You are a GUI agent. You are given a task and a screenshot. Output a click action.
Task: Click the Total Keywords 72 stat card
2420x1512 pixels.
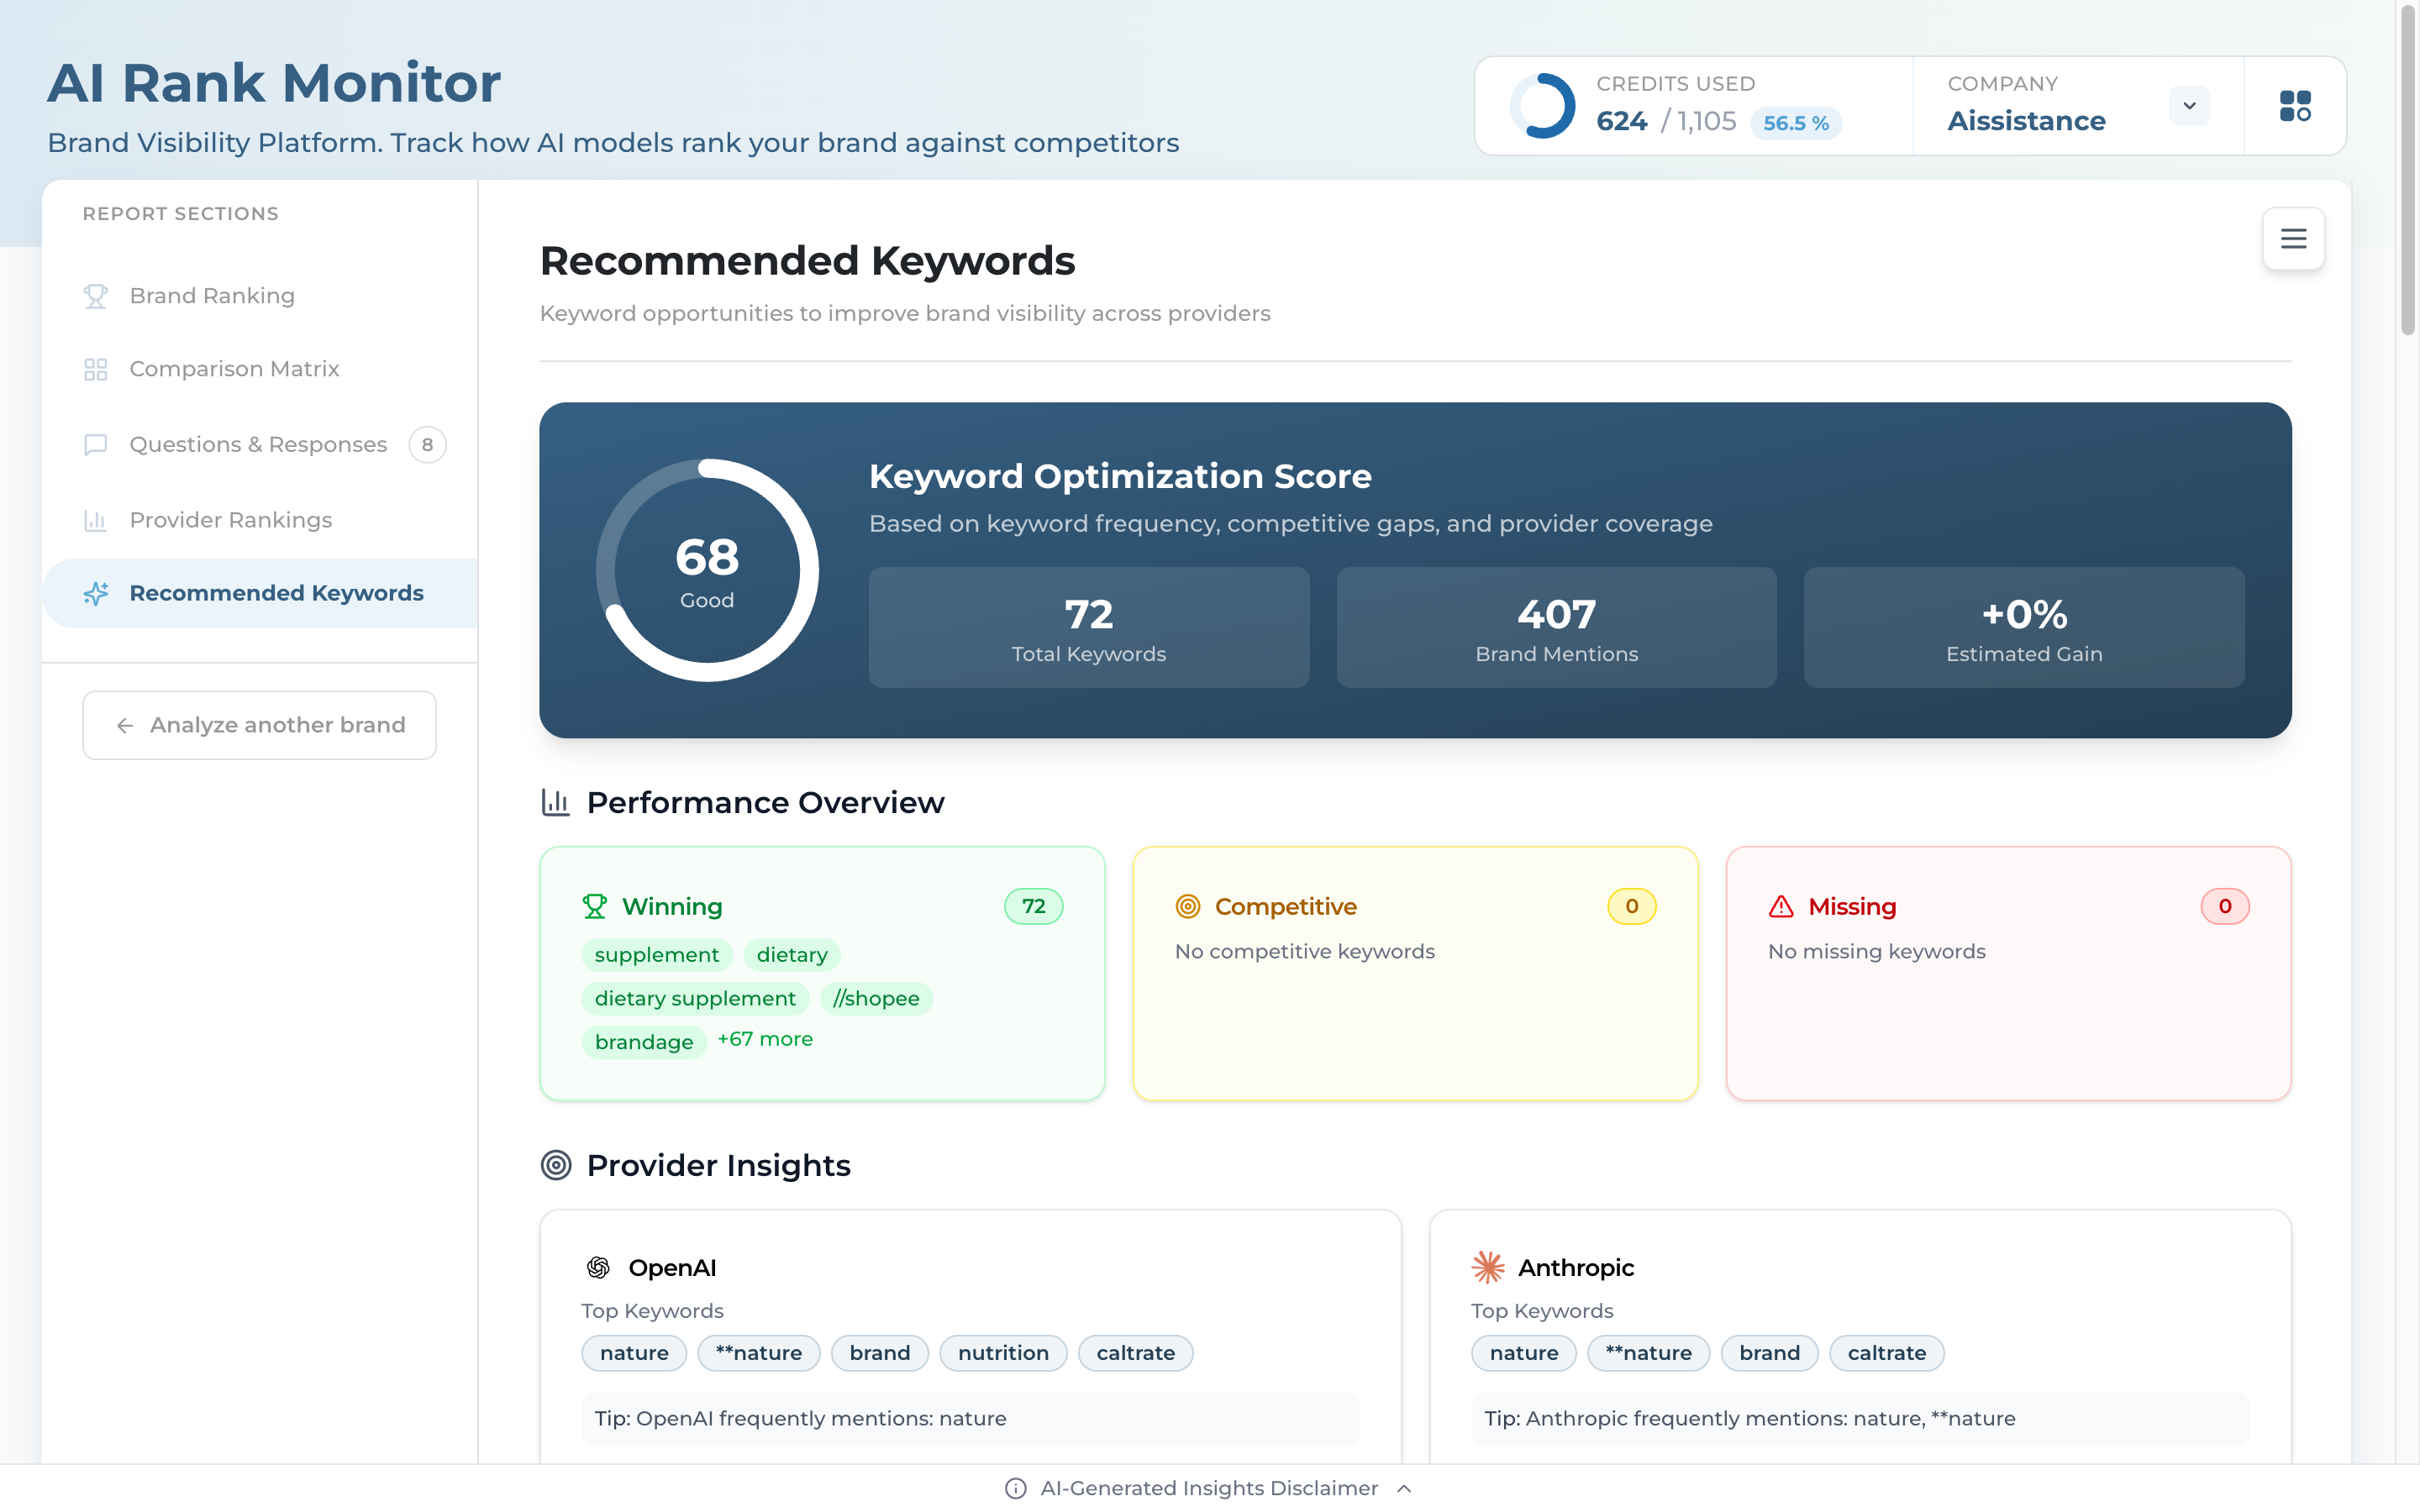pos(1088,627)
